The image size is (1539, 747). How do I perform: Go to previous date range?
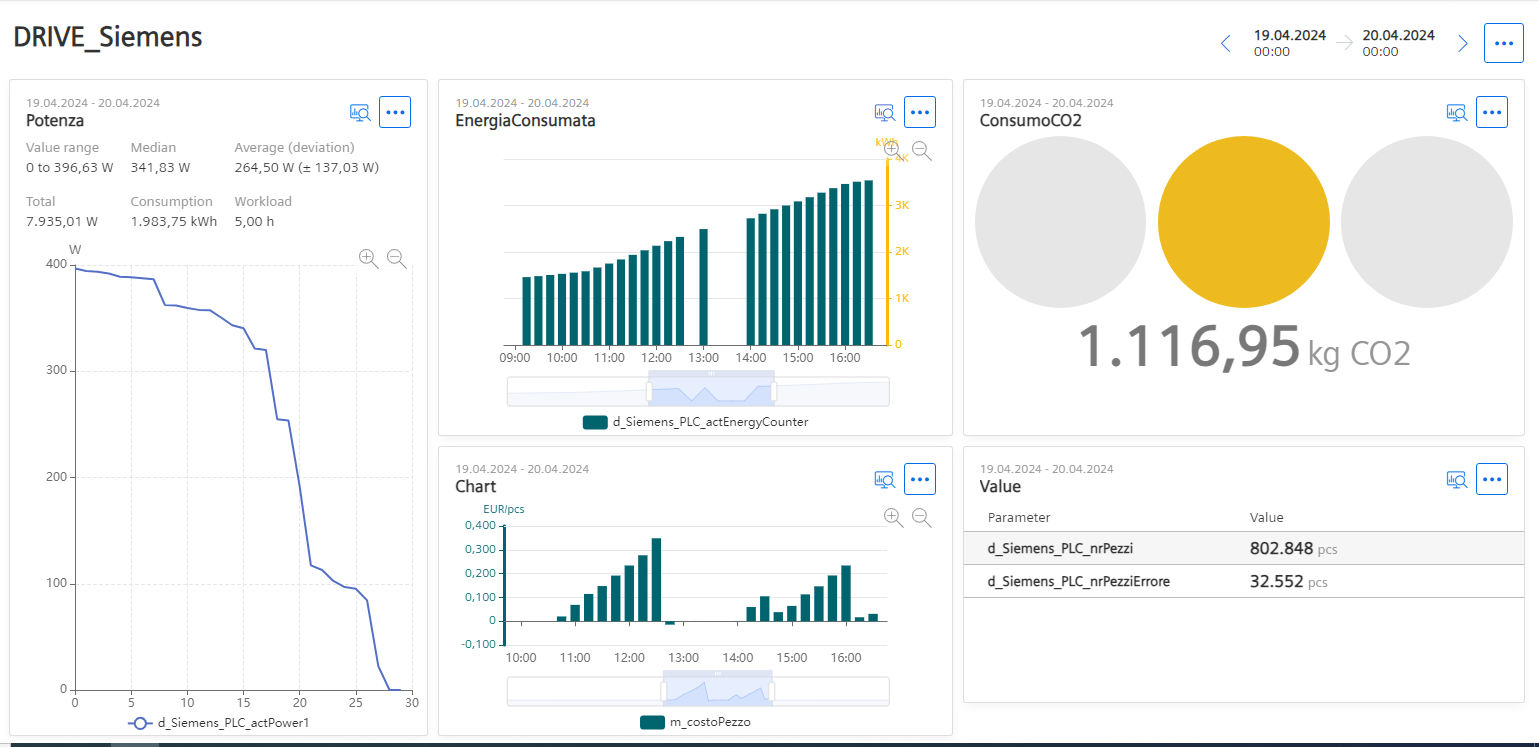click(x=1225, y=44)
